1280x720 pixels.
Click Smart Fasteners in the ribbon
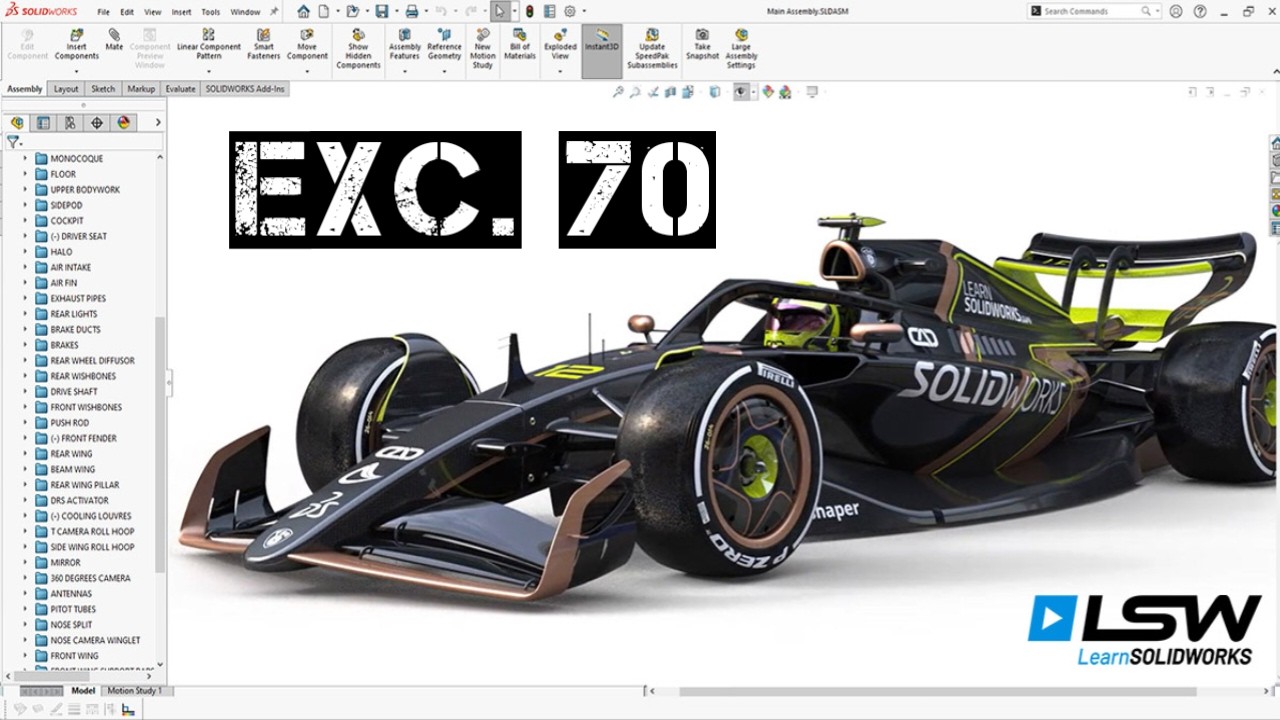click(x=264, y=45)
